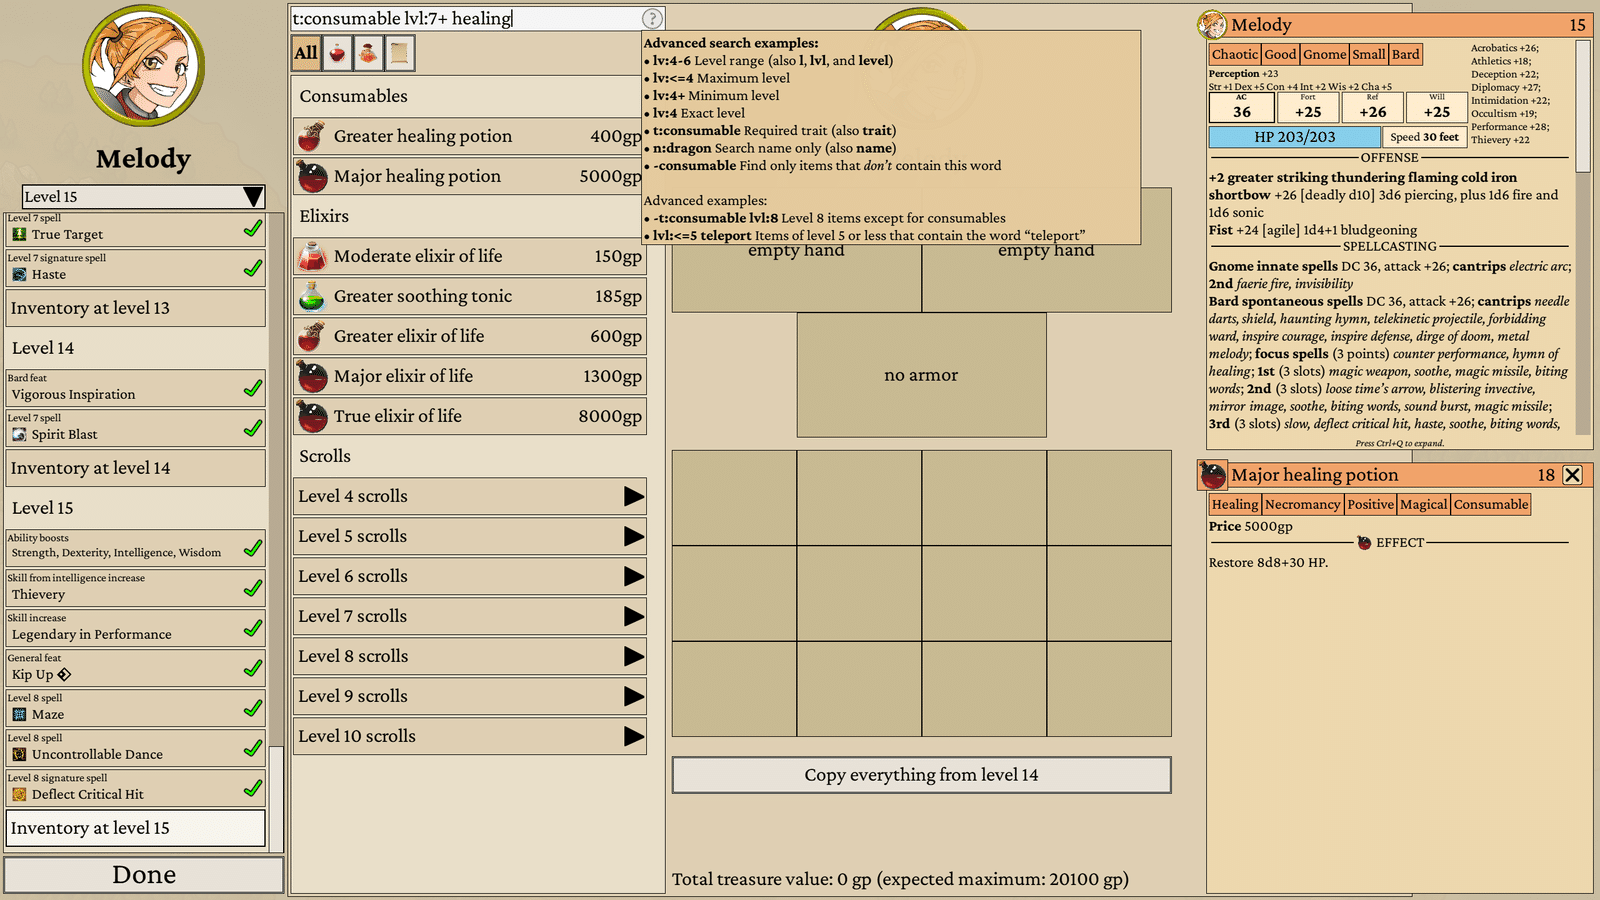Image resolution: width=1600 pixels, height=900 pixels.
Task: Click the True elixir of life icon
Action: pos(312,416)
